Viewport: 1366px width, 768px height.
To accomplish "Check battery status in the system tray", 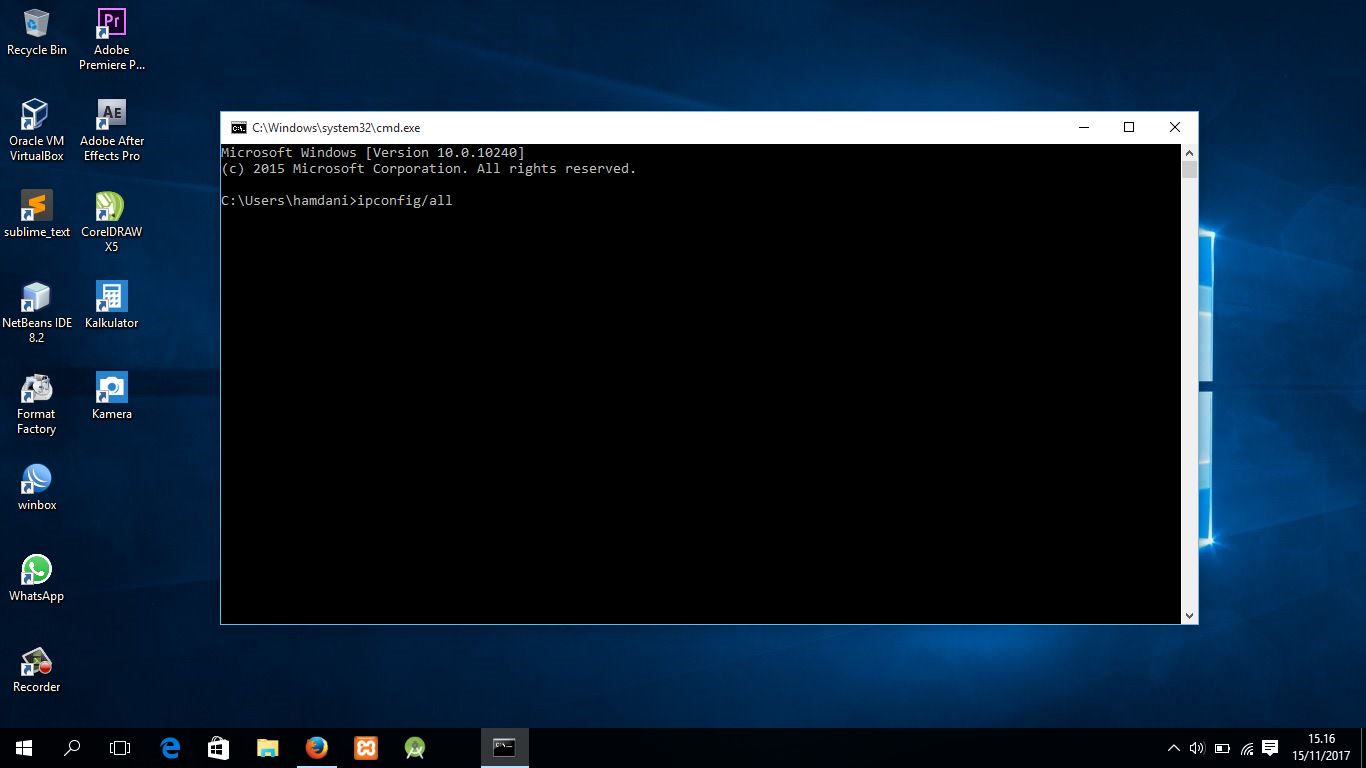I will coord(1222,747).
